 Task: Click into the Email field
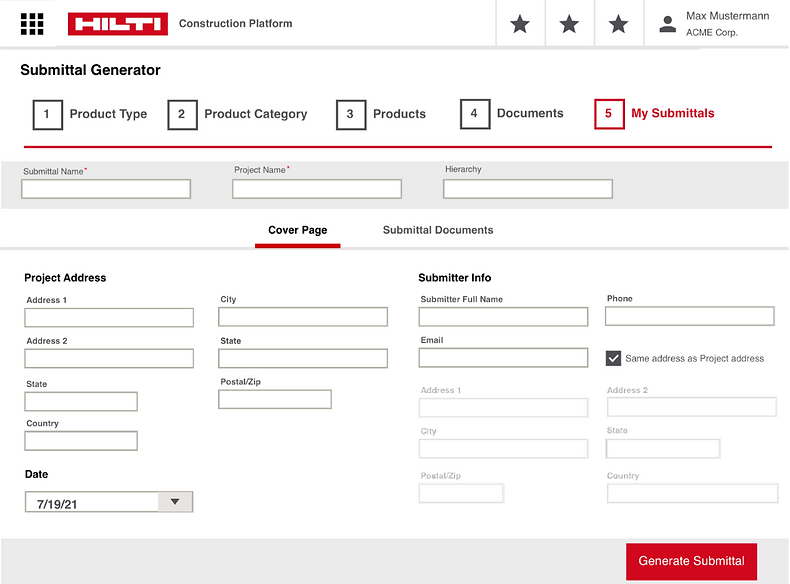pyautogui.click(x=503, y=358)
